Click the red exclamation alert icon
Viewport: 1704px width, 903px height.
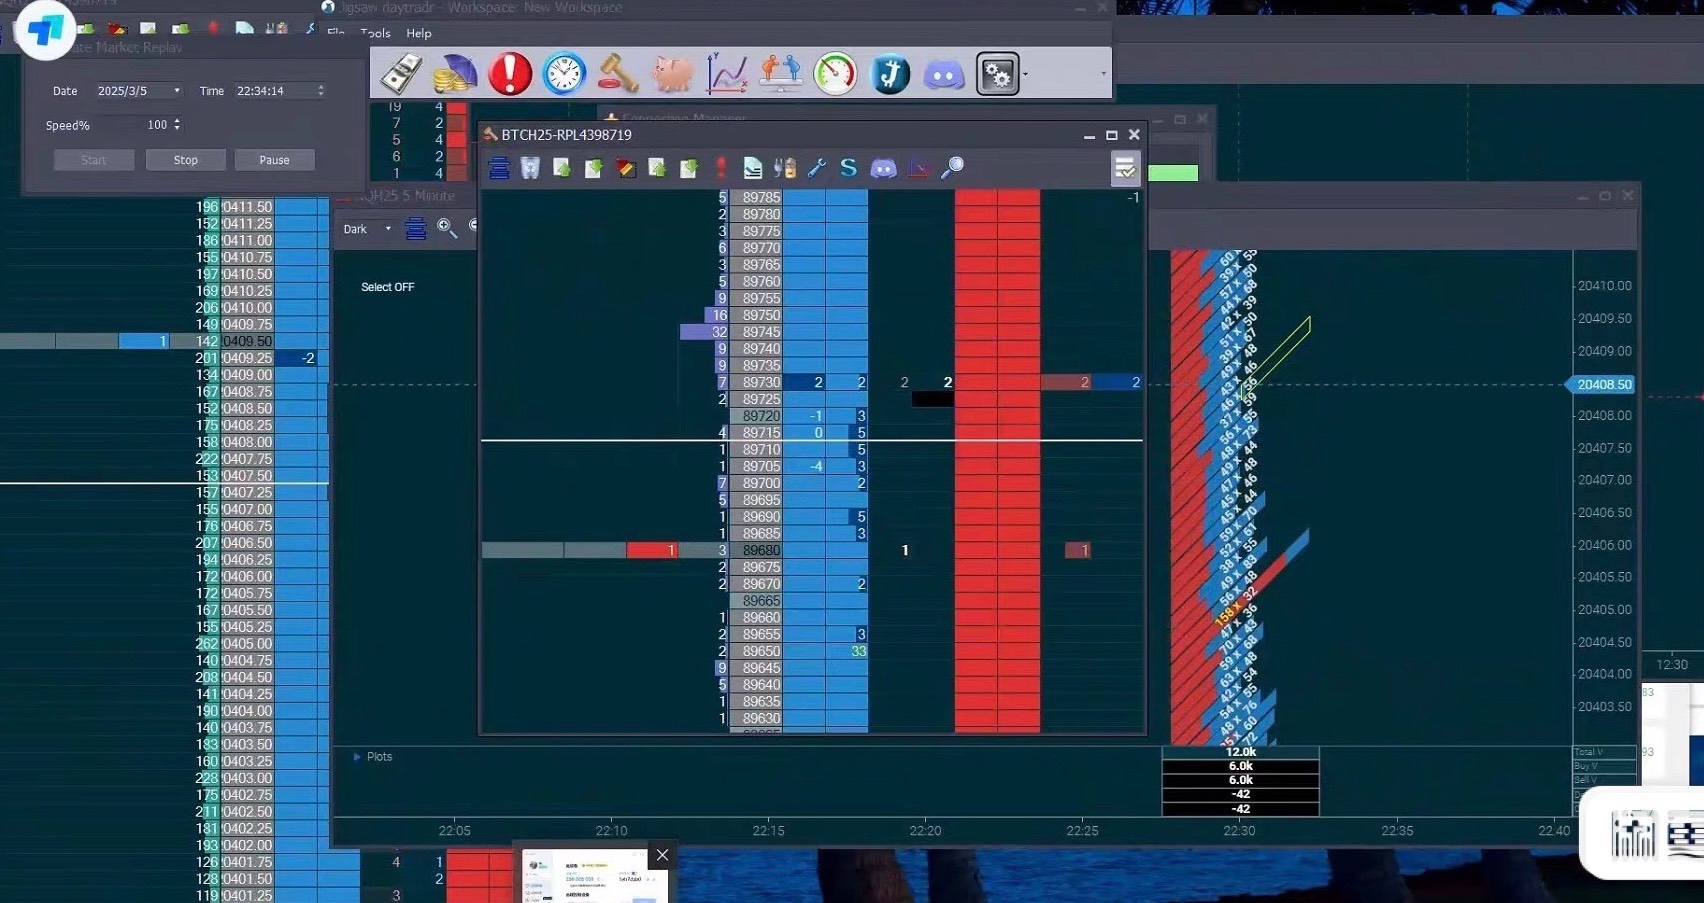(510, 74)
